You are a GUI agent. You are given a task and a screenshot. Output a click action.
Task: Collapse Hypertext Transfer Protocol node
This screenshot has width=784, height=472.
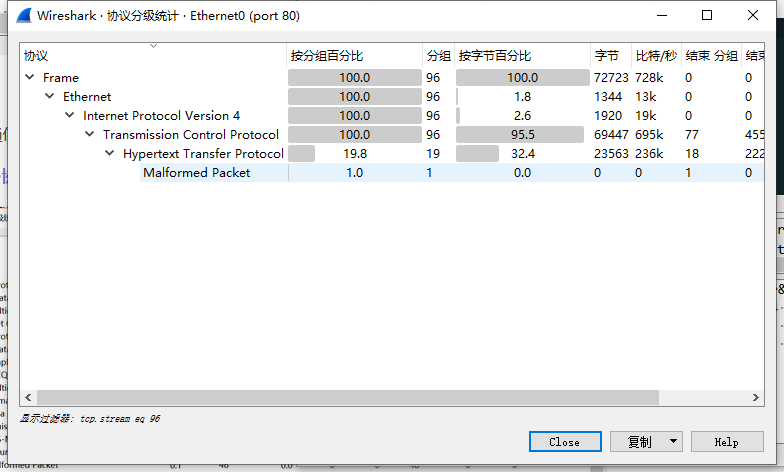[x=110, y=153]
